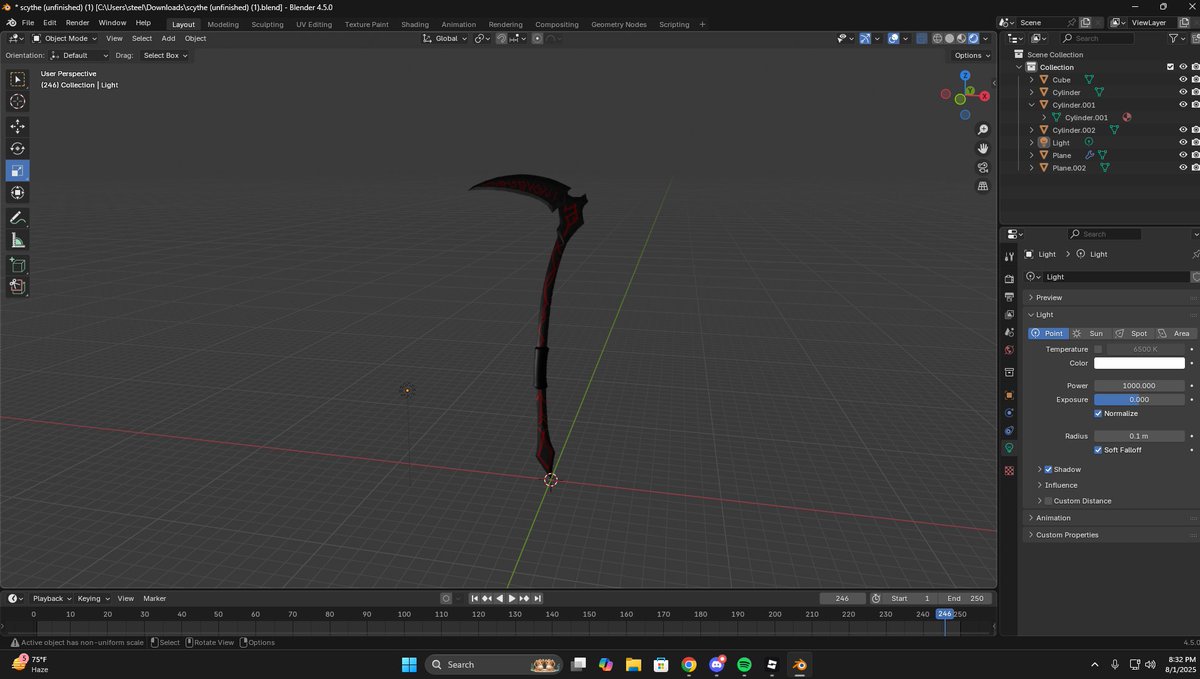The height and width of the screenshot is (679, 1200).
Task: Open the File menu
Action: (28, 23)
